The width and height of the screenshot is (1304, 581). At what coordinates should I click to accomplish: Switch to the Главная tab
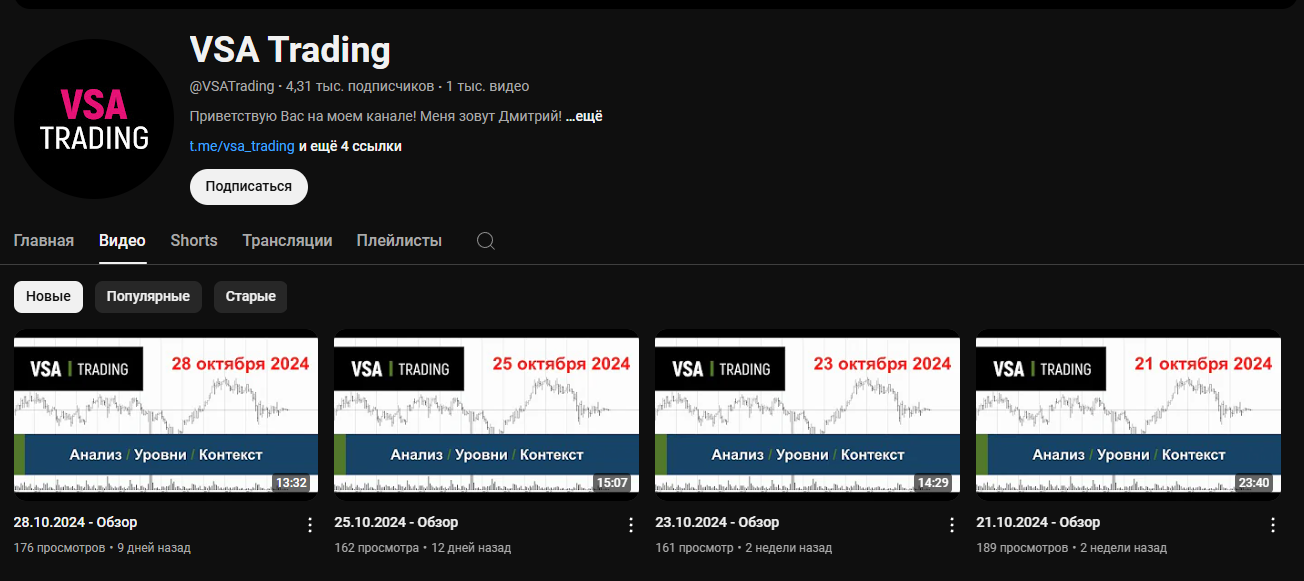(44, 241)
